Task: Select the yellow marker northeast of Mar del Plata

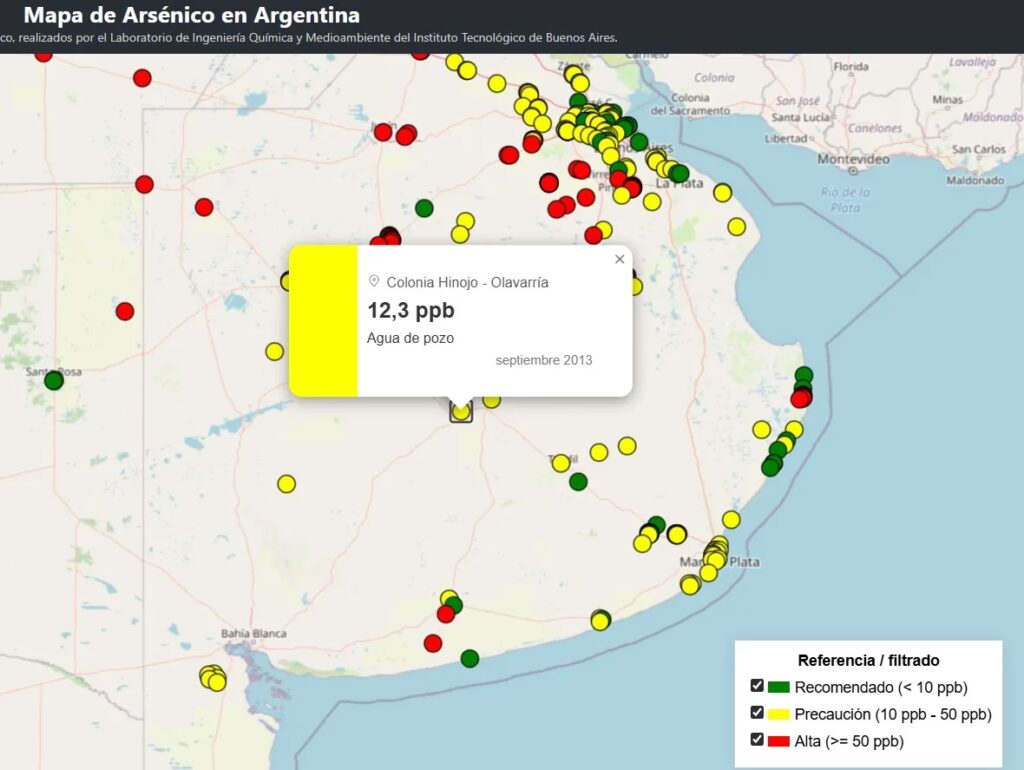Action: 731,519
